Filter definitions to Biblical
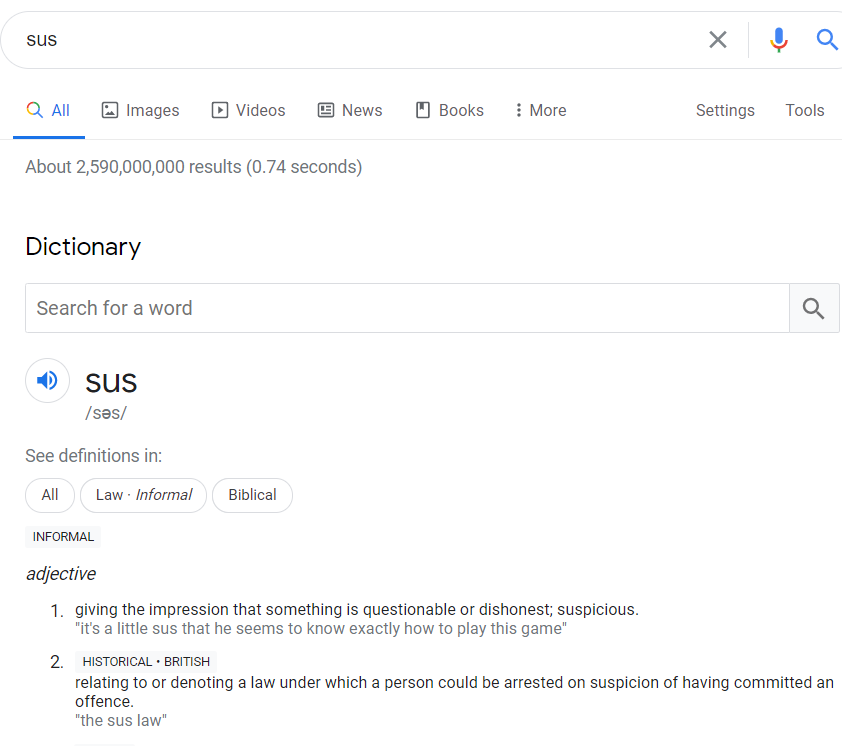Image resolution: width=842 pixels, height=746 pixels. coord(252,495)
